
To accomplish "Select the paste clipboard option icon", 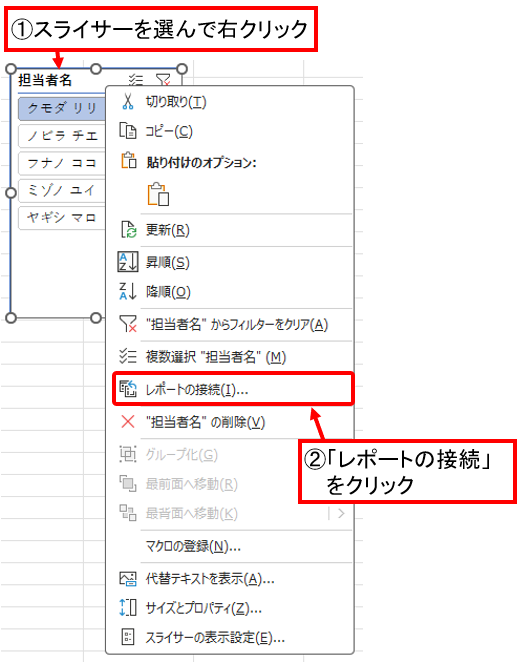I will point(158,194).
